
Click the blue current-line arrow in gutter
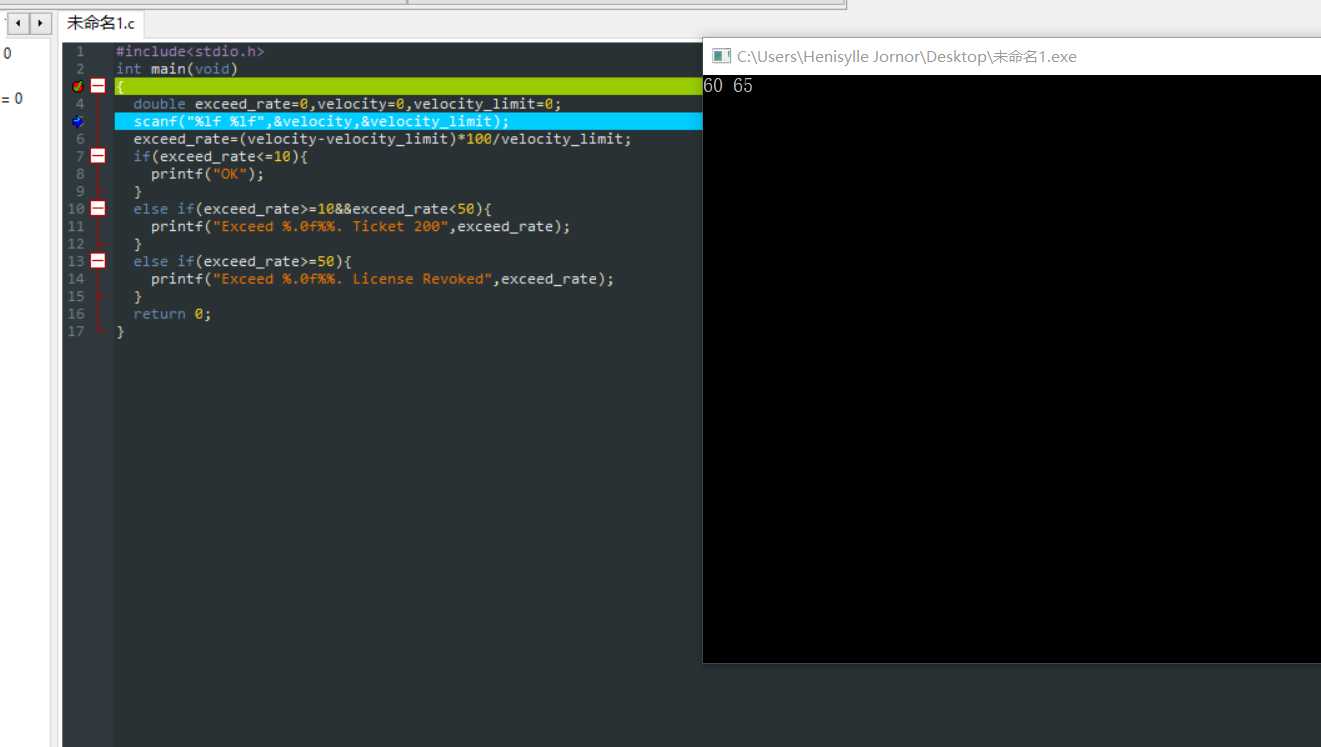pyautogui.click(x=78, y=121)
